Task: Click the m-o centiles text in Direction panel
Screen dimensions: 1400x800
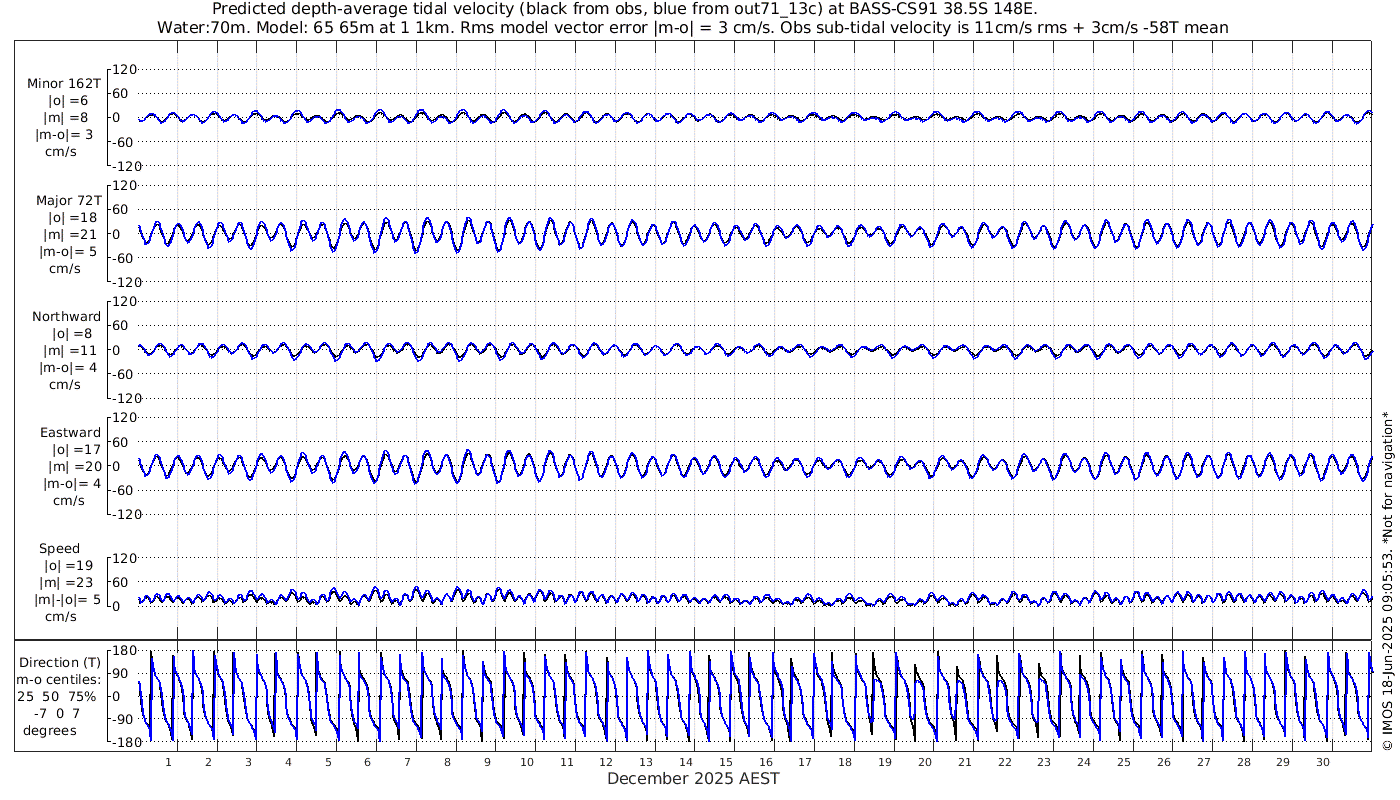Action: 59,680
